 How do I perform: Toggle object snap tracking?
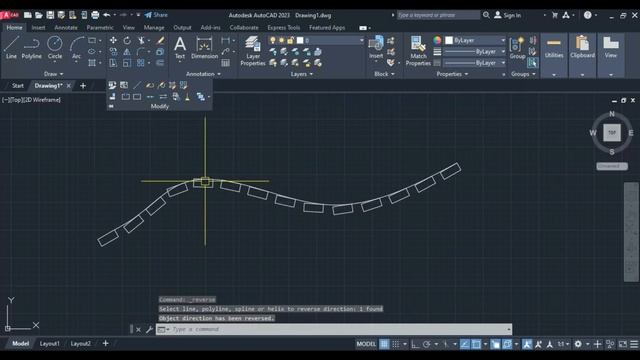[464, 344]
